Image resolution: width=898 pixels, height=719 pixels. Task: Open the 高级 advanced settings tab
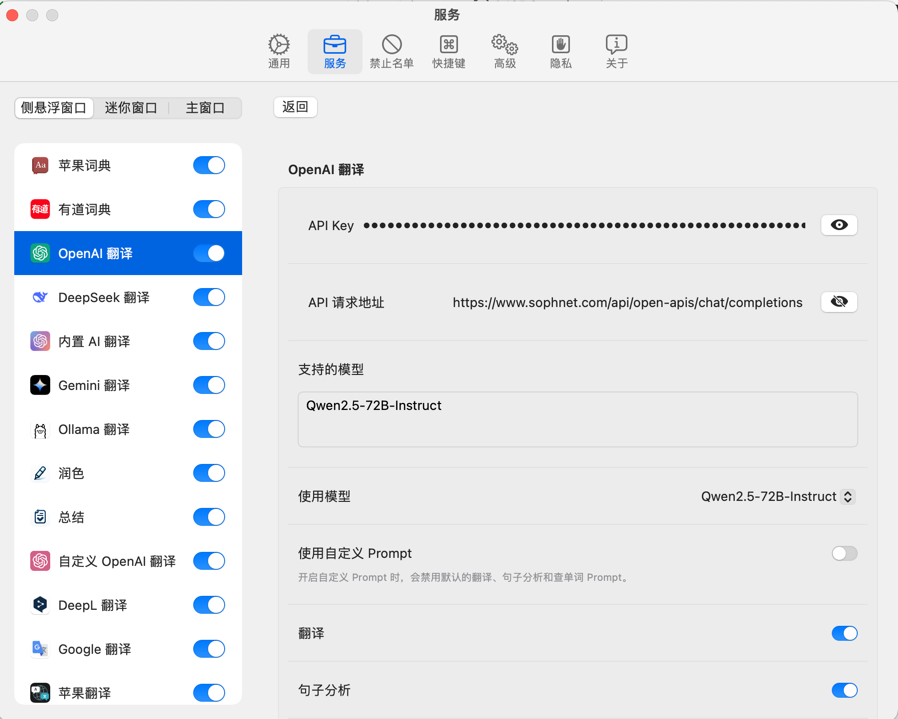pos(505,52)
